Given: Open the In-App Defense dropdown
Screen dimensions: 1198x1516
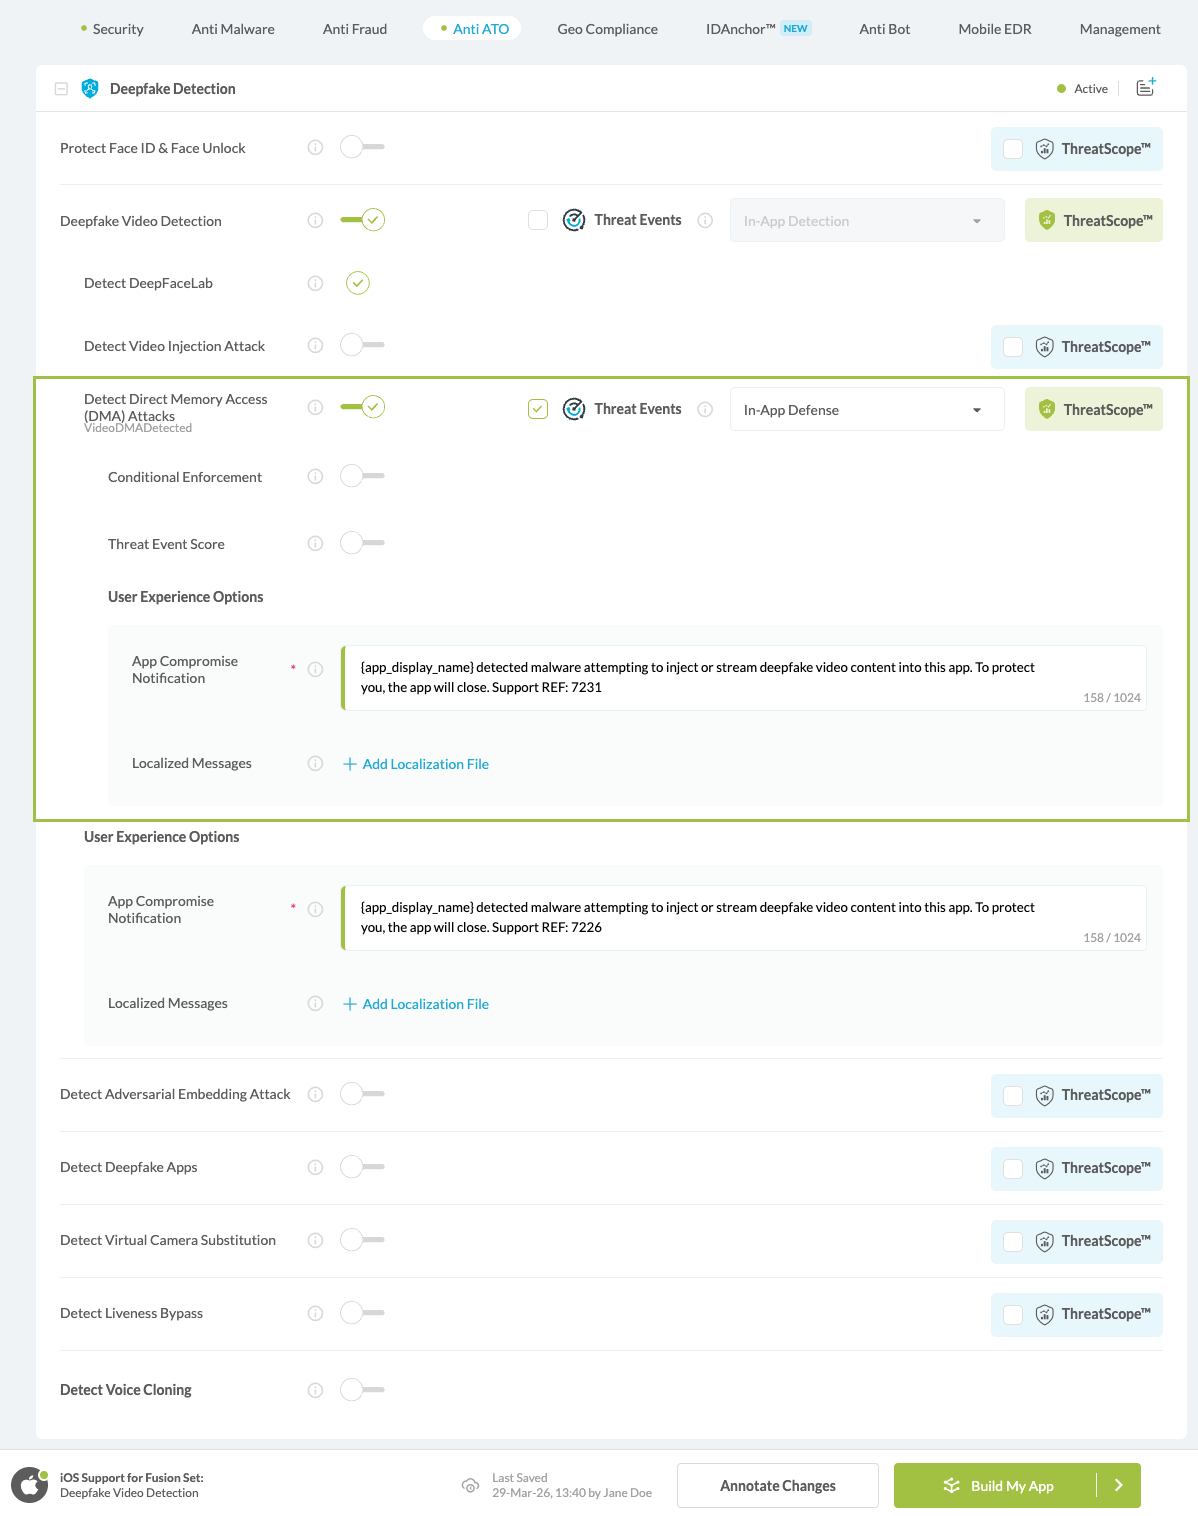Looking at the screenshot, I should pyautogui.click(x=866, y=409).
